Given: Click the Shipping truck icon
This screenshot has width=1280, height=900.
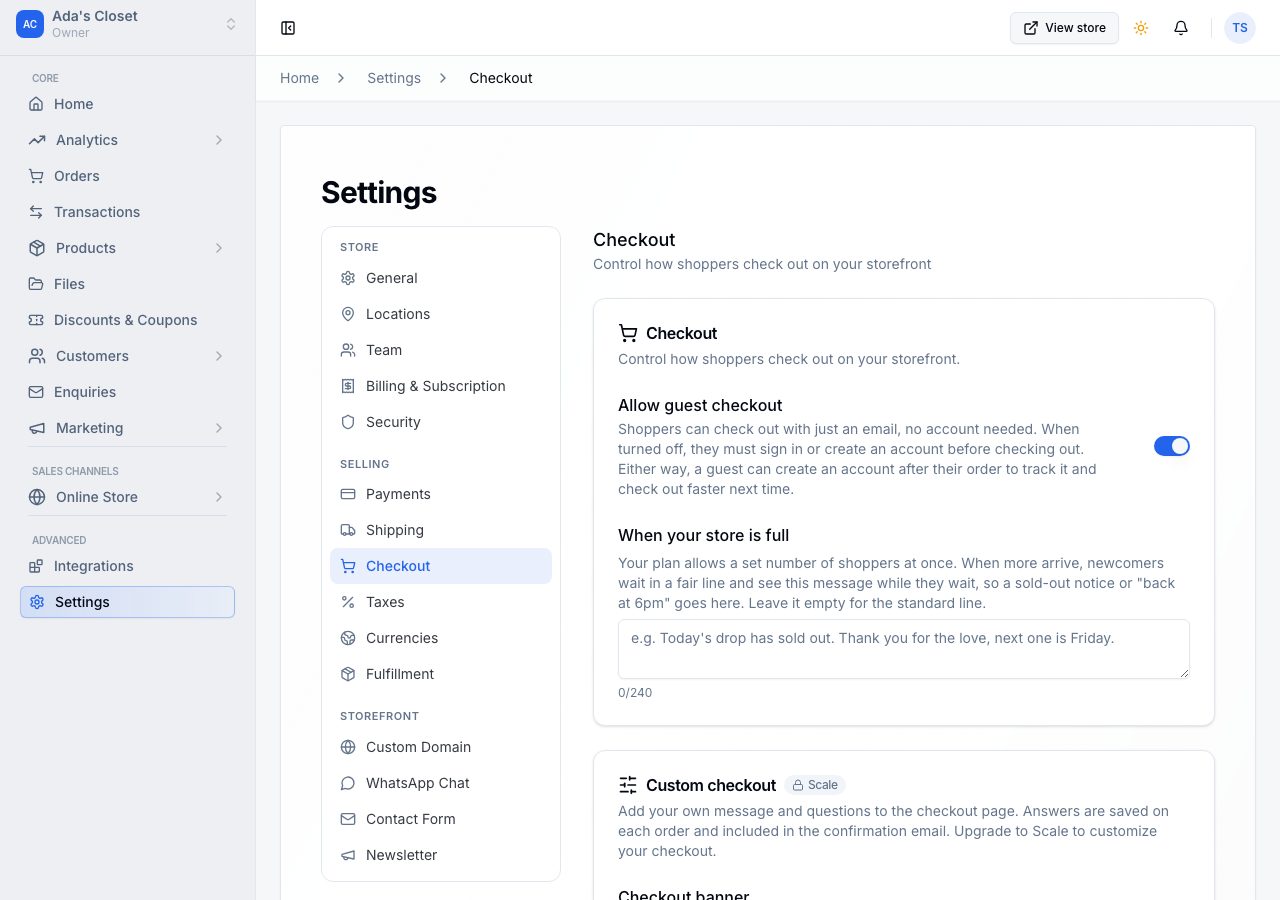Looking at the screenshot, I should tap(348, 530).
